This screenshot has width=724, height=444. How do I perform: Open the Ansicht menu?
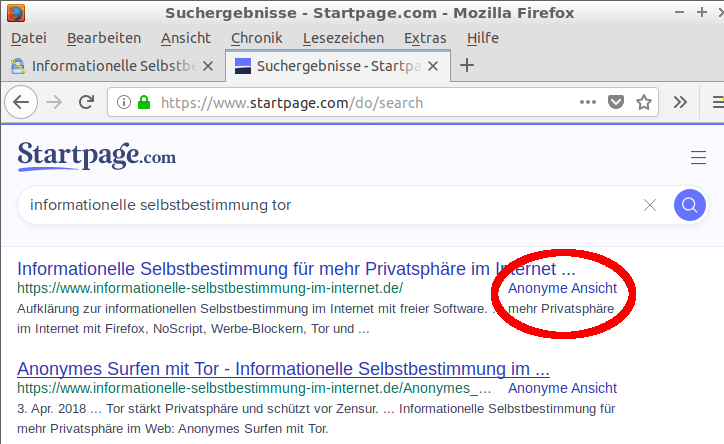click(186, 38)
